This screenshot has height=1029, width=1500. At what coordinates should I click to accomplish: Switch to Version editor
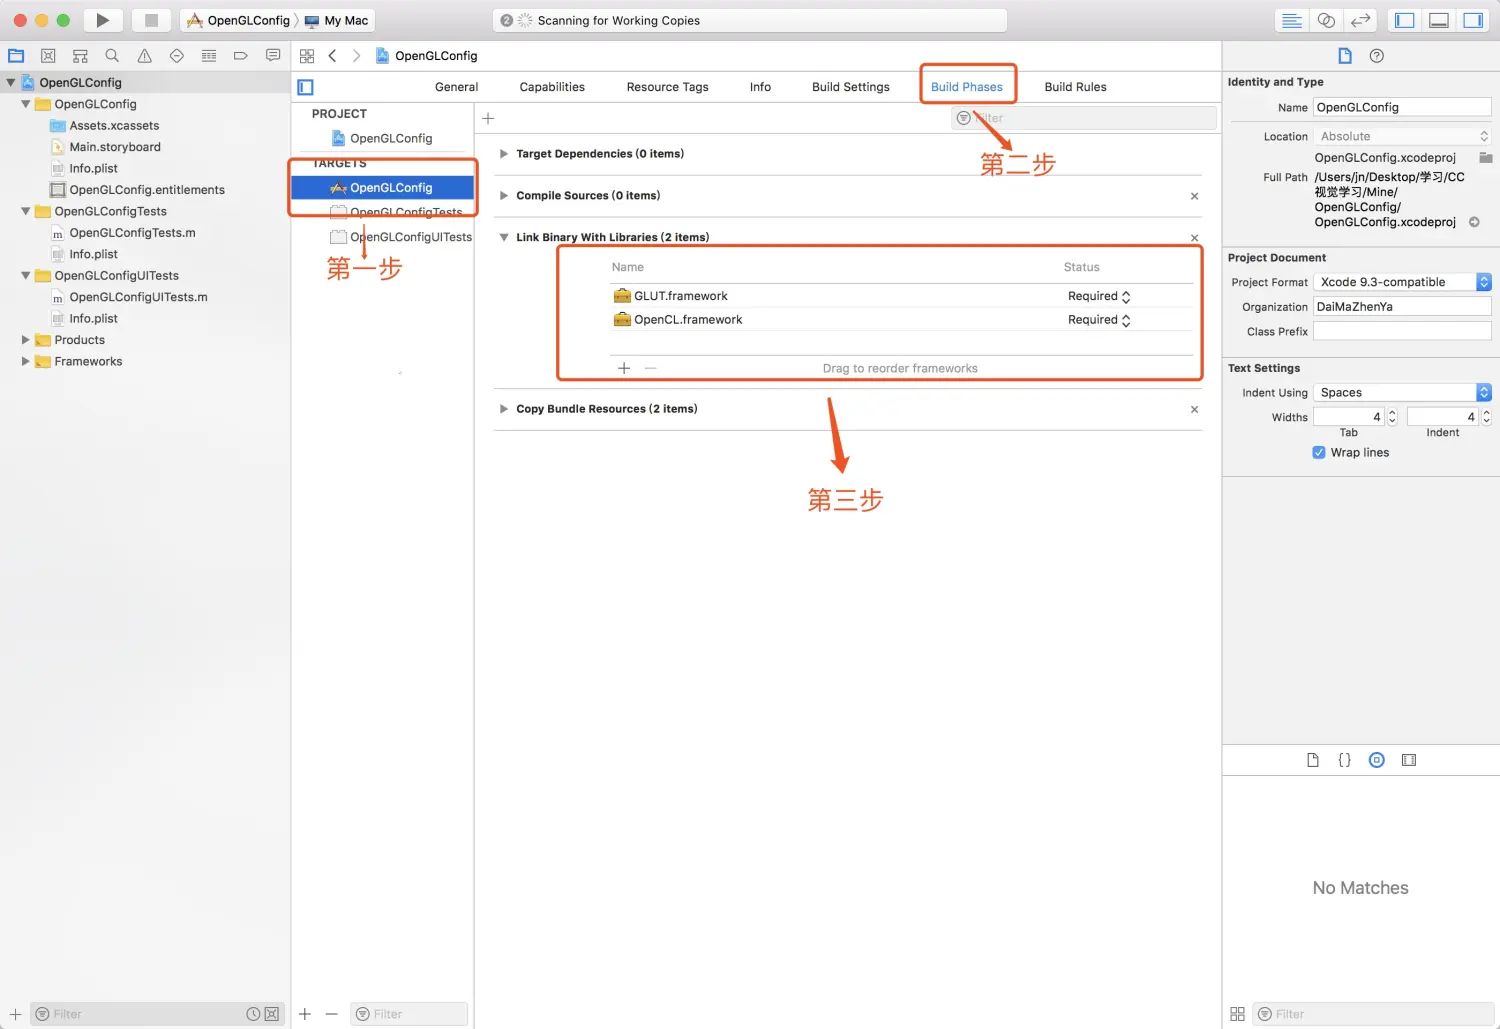(1360, 20)
